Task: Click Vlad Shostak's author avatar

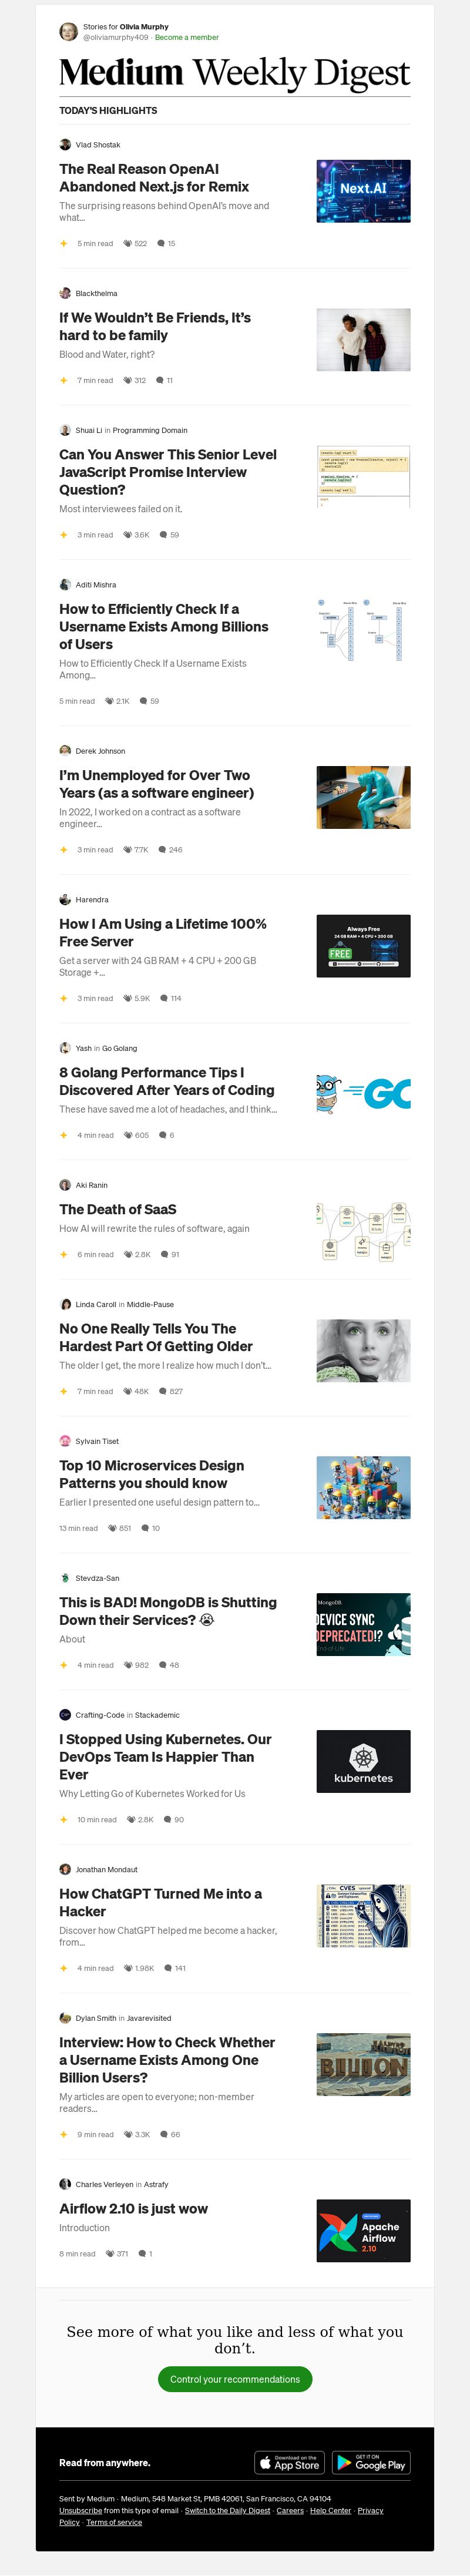Action: pos(65,145)
